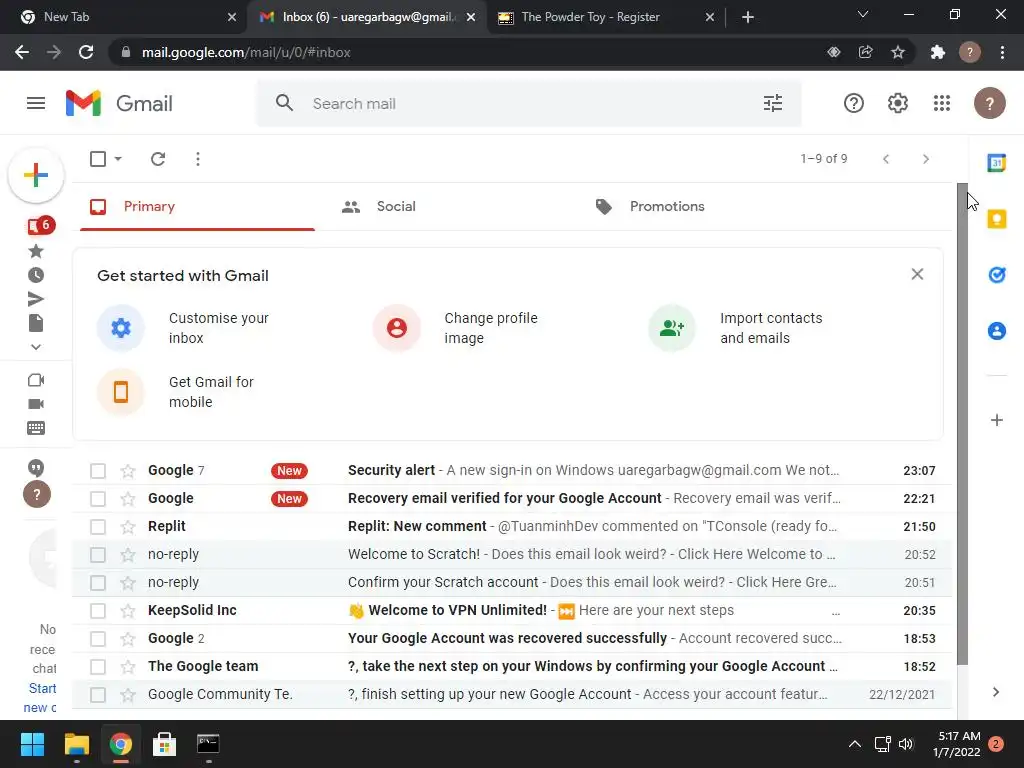Viewport: 1024px width, 768px height.
Task: Go to the older emails page arrow
Action: point(925,159)
